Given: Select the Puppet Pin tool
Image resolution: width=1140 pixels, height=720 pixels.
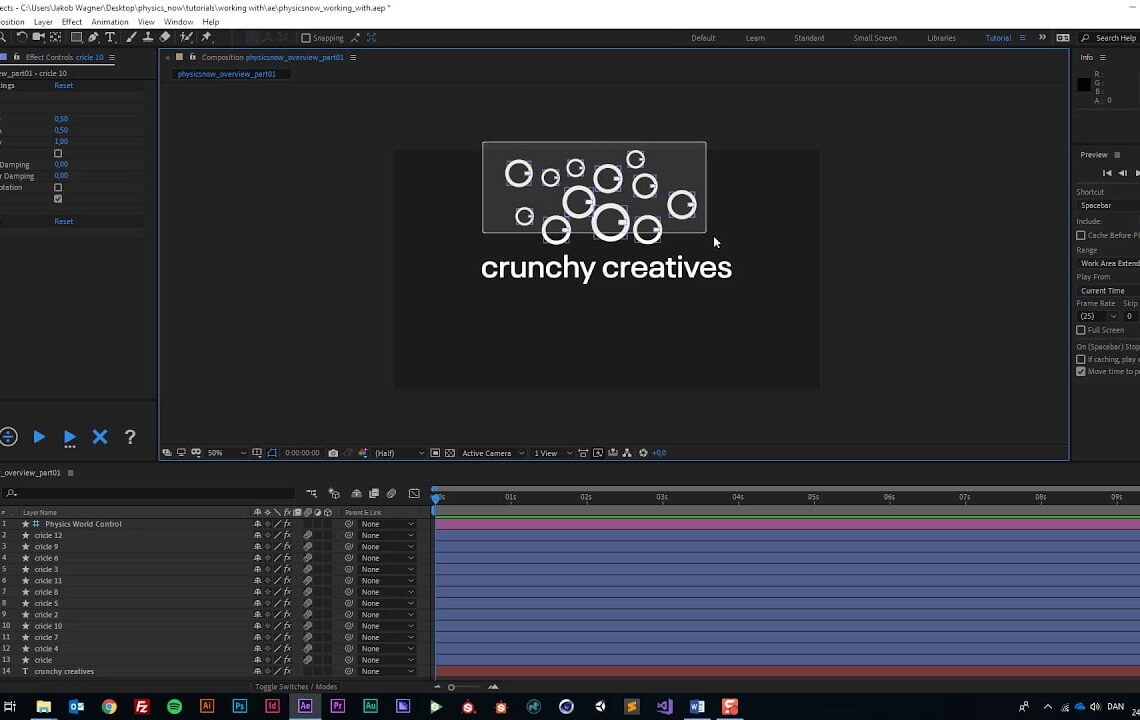Looking at the screenshot, I should pyautogui.click(x=207, y=37).
